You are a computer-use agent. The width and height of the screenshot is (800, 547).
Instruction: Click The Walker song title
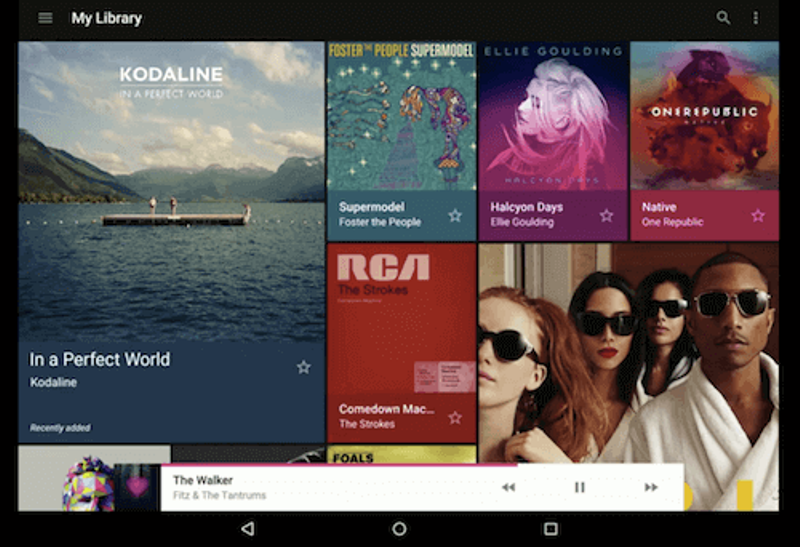pyautogui.click(x=203, y=480)
